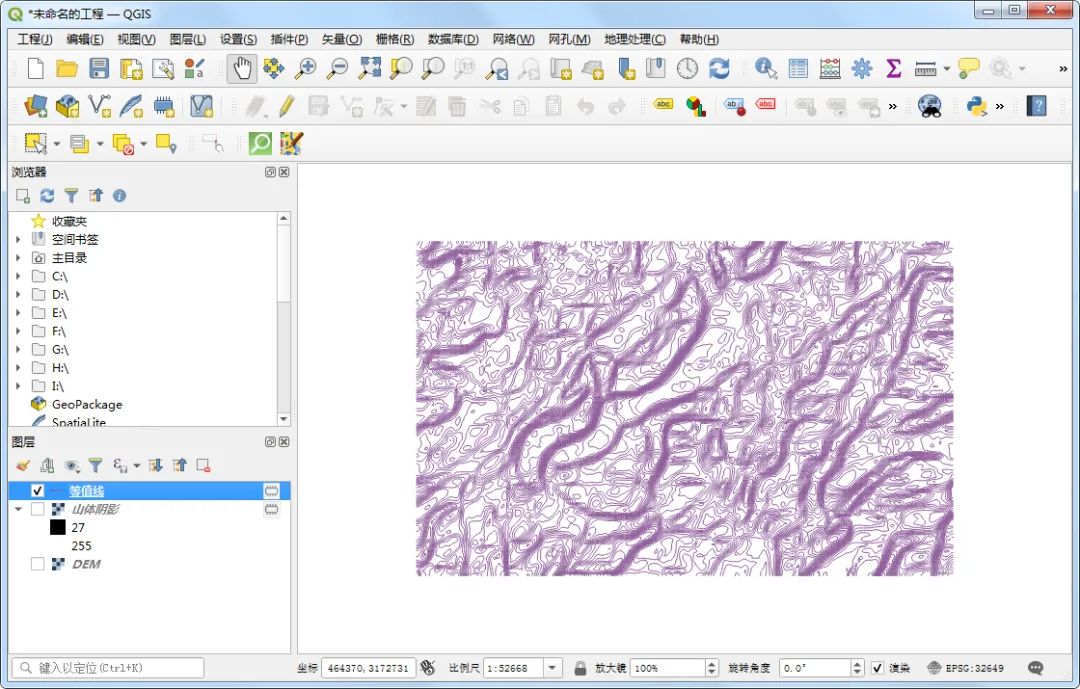The width and height of the screenshot is (1080, 689).
Task: Open the 插件 menu
Action: coord(289,39)
